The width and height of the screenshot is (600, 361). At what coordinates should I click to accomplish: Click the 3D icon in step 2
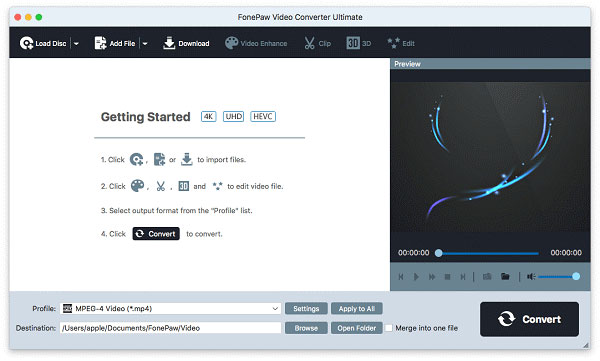[184, 186]
